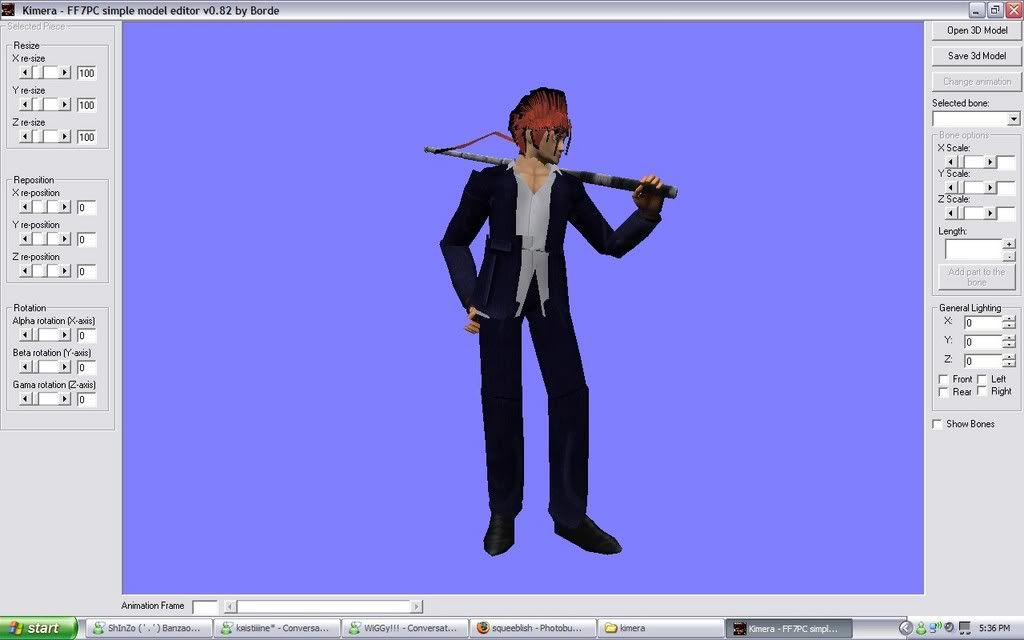
Task: Click right arrow of Z re-position slider
Action: point(64,271)
